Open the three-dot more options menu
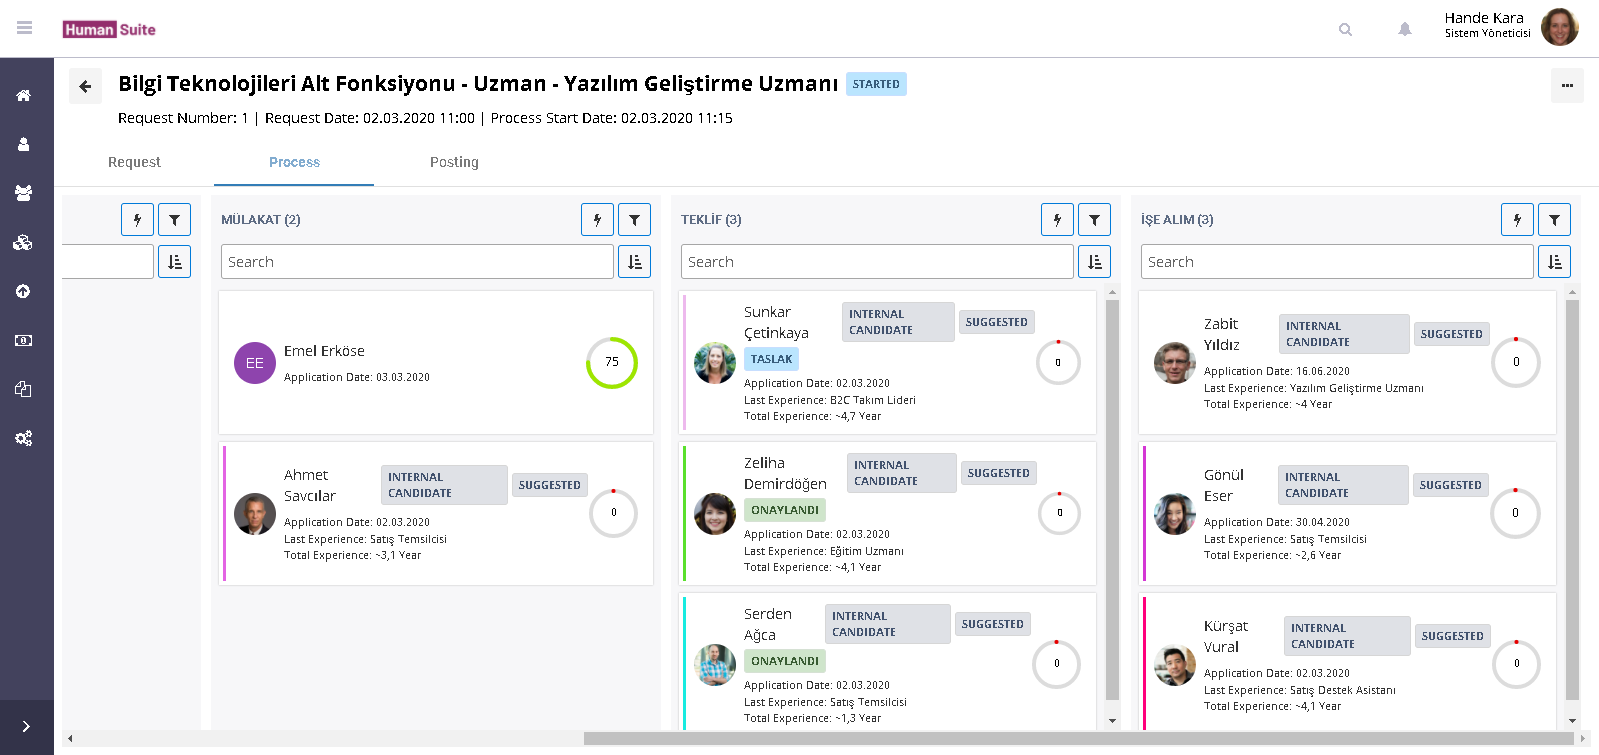1599x755 pixels. [x=1566, y=86]
